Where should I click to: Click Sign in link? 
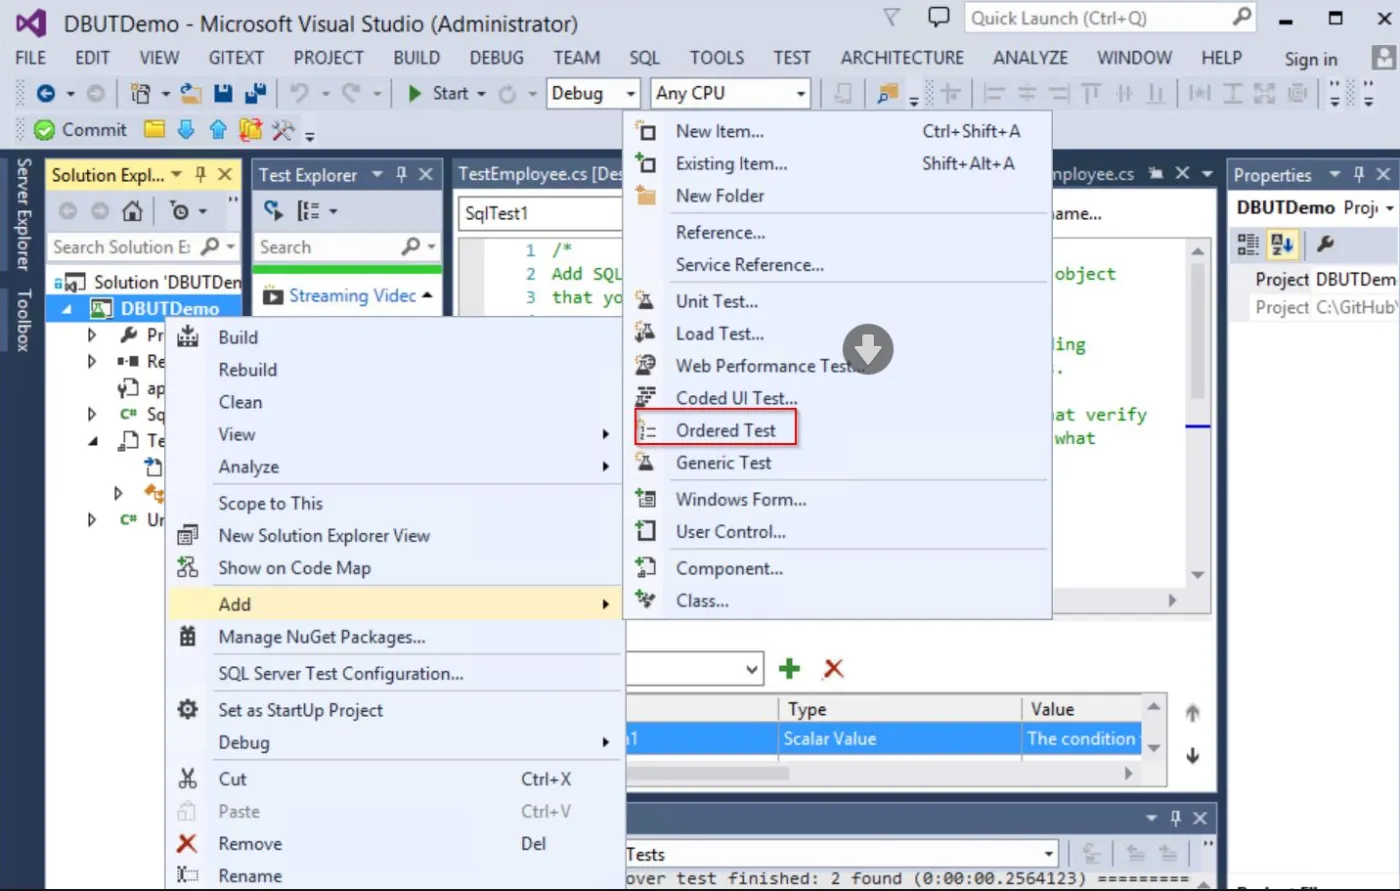click(x=1310, y=59)
